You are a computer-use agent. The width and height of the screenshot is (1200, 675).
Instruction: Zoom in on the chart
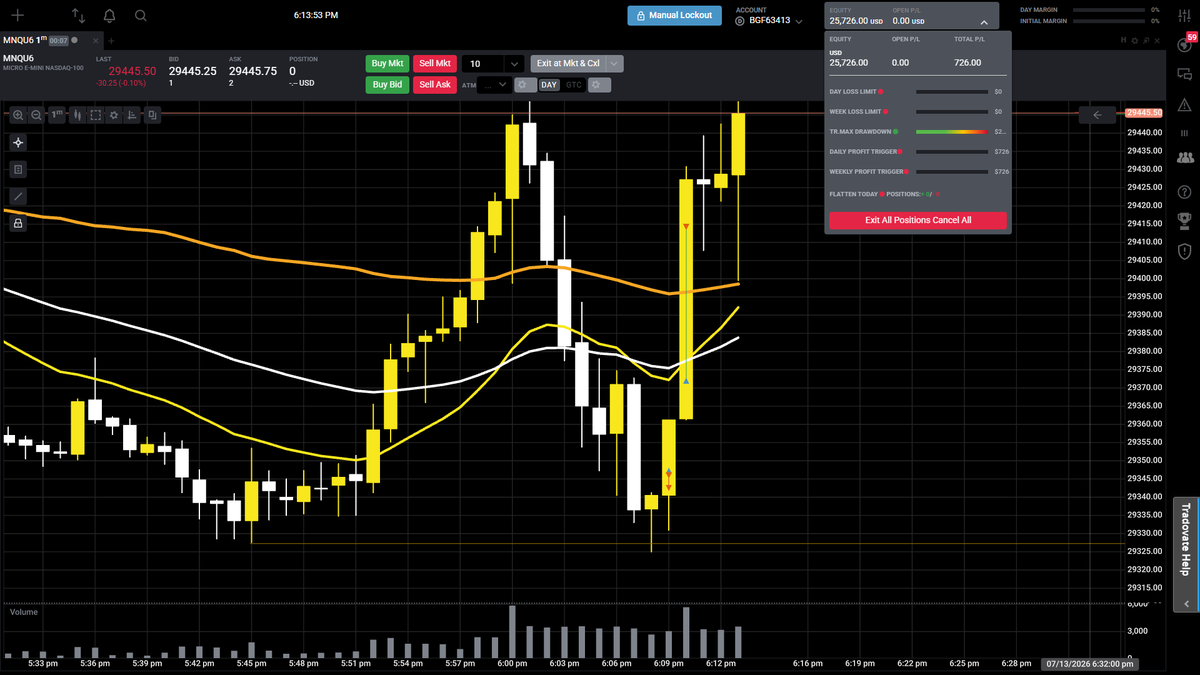(18, 115)
